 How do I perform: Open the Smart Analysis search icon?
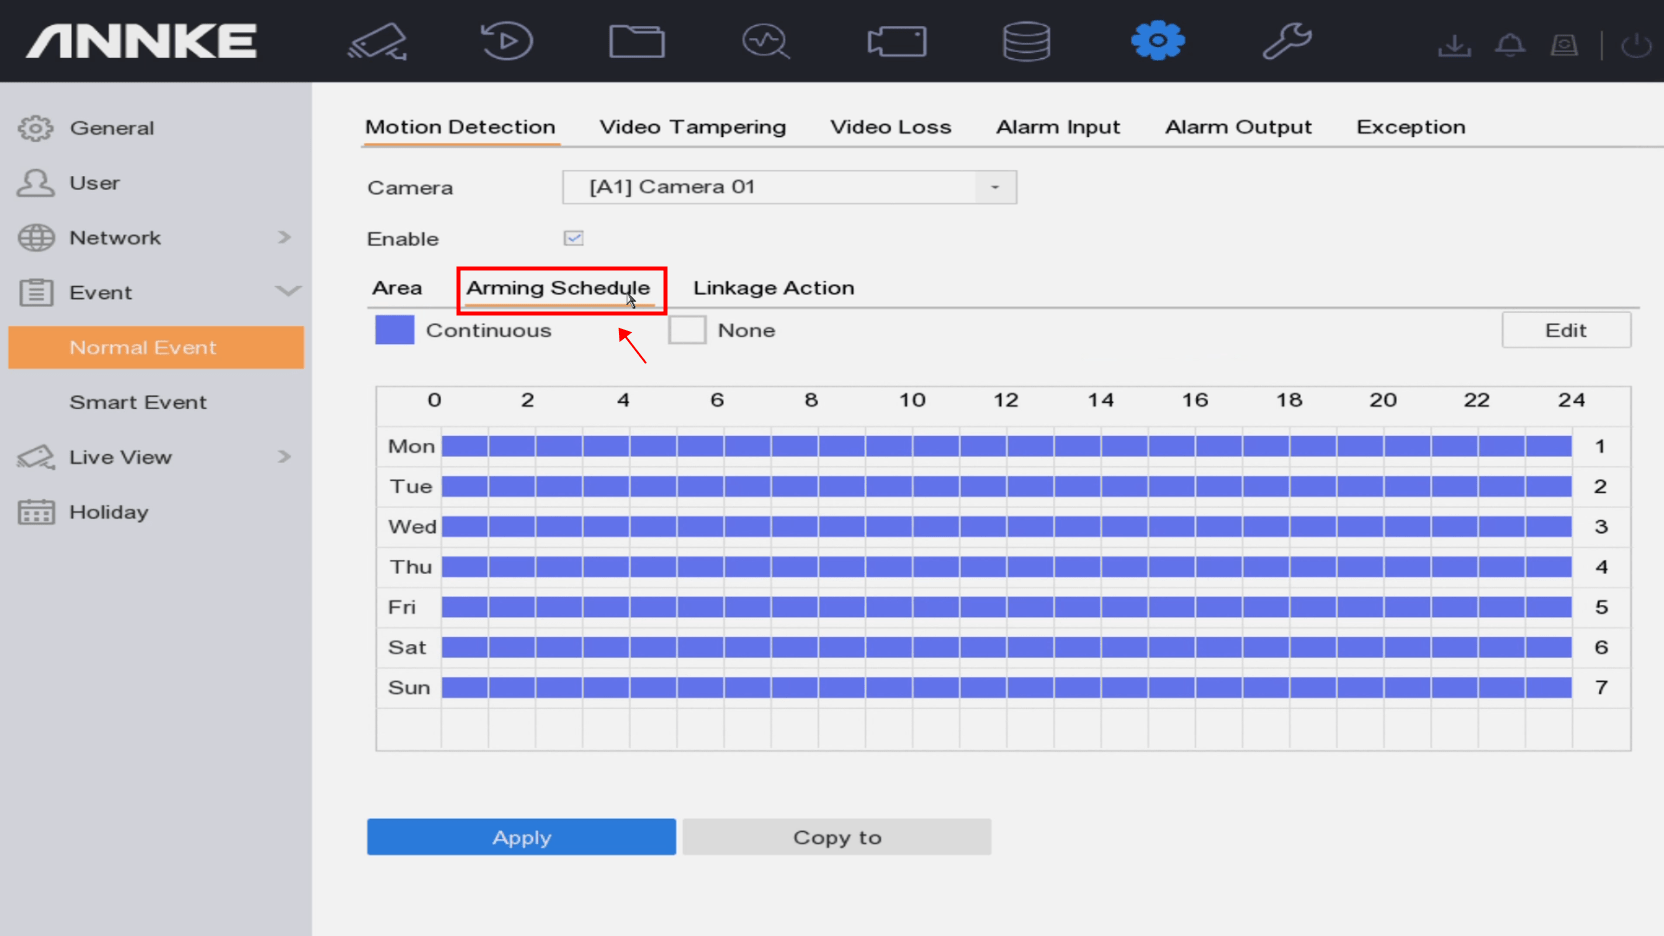pos(766,42)
